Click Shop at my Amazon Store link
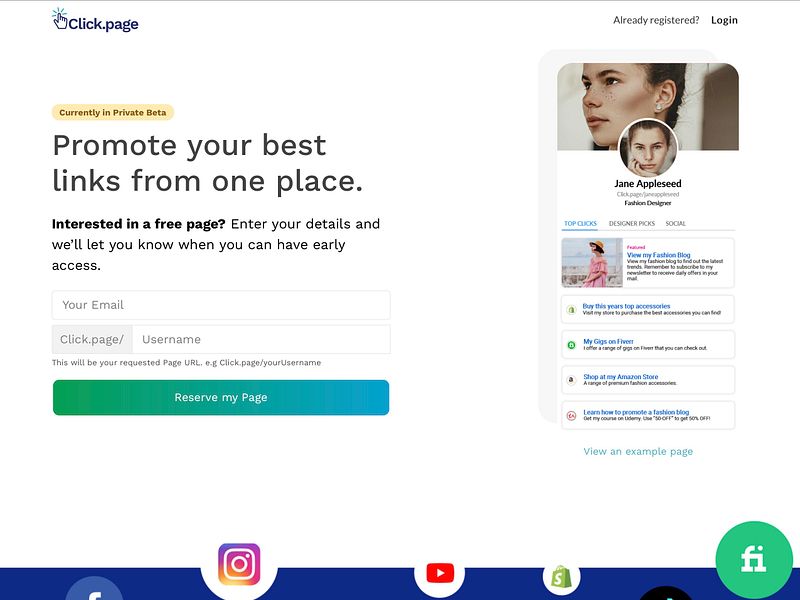This screenshot has width=800, height=600. [x=620, y=377]
